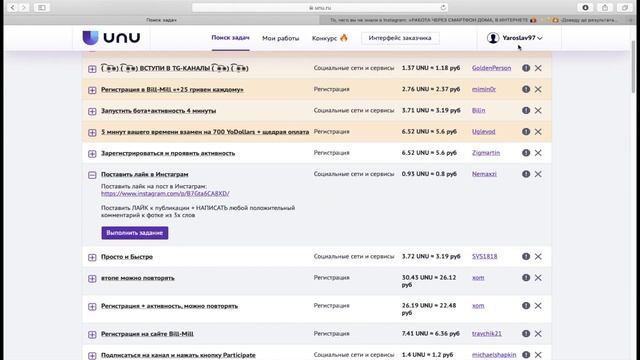Open the Instagram post link
The width and height of the screenshot is (640, 360).
(x=165, y=193)
